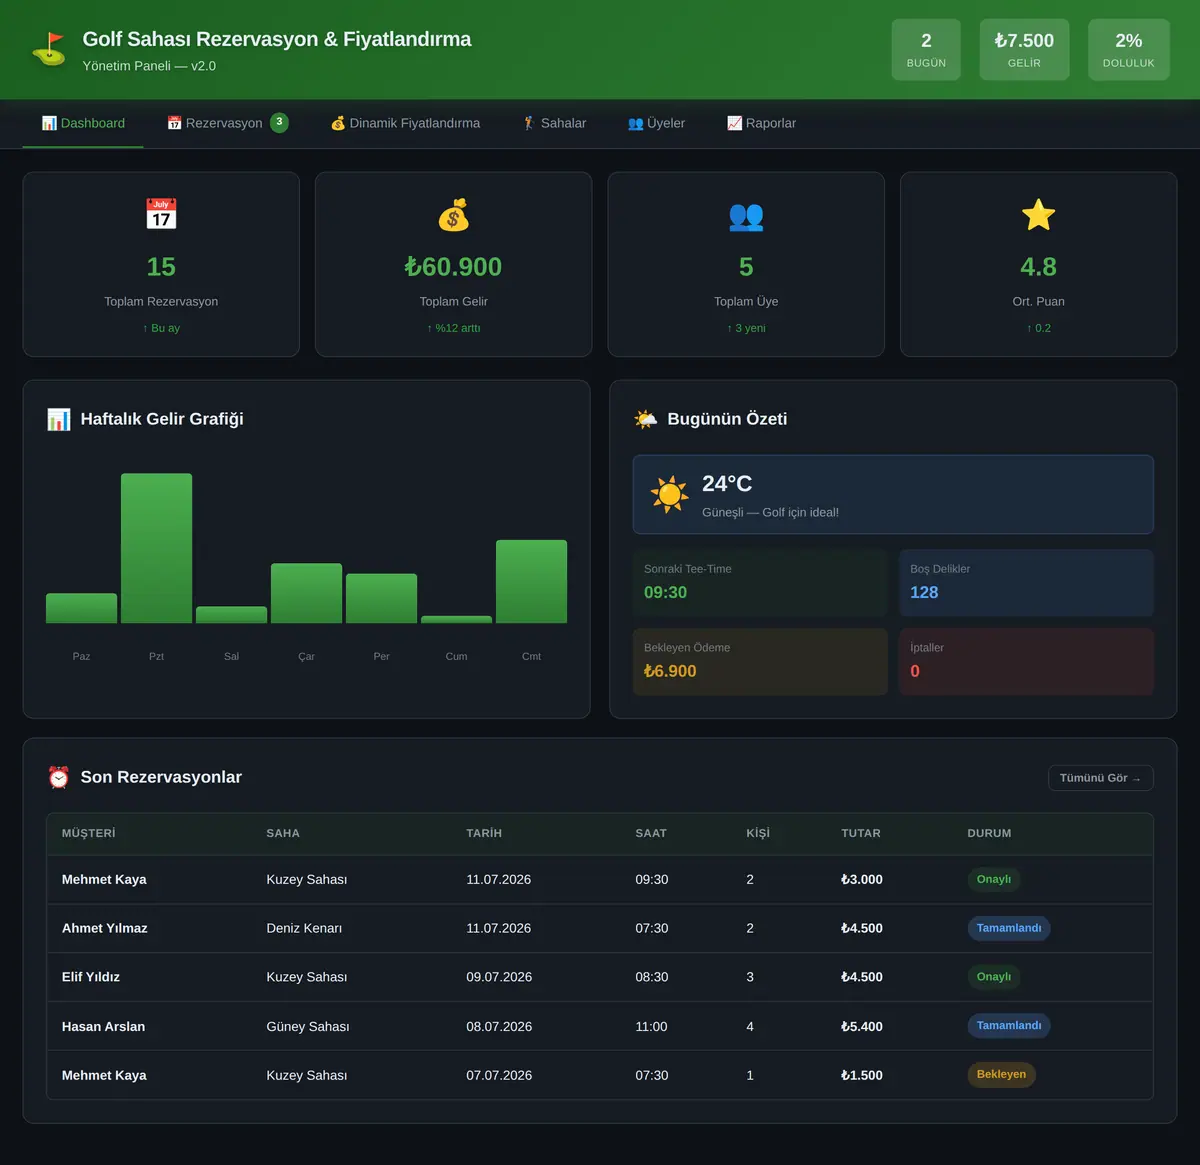Screen dimensions: 1200x1165
Task: Switch to the Raporlar tab
Action: [761, 123]
